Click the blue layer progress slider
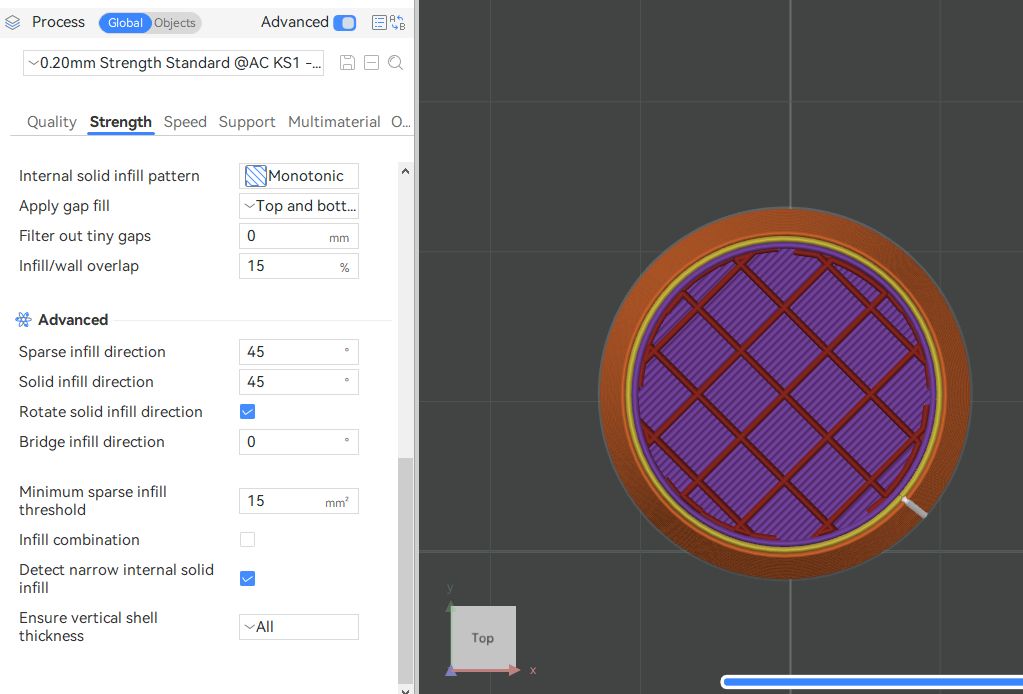Image resolution: width=1023 pixels, height=694 pixels. click(x=872, y=682)
